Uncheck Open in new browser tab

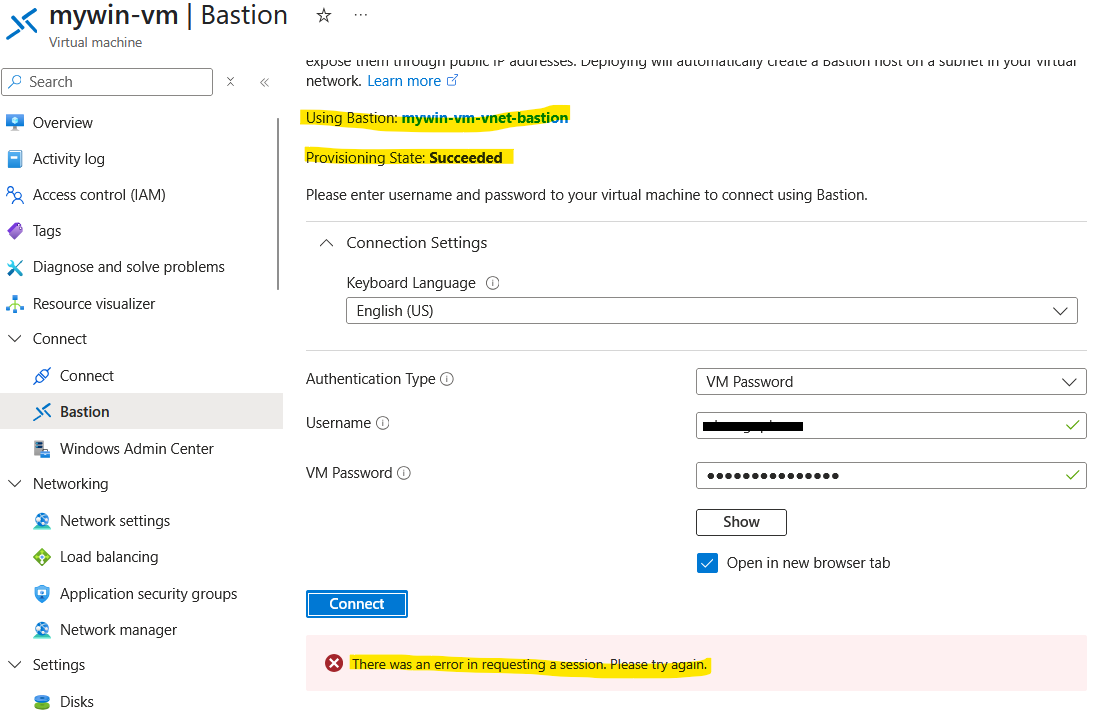(x=707, y=563)
